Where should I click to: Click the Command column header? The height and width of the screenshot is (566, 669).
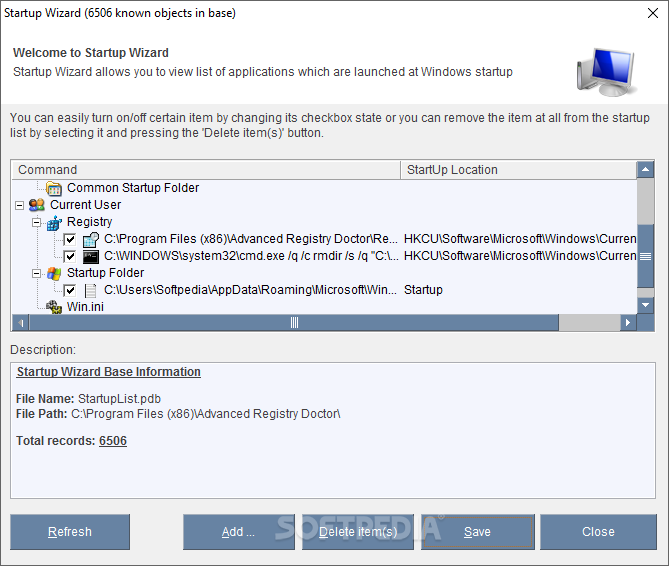tap(206, 170)
